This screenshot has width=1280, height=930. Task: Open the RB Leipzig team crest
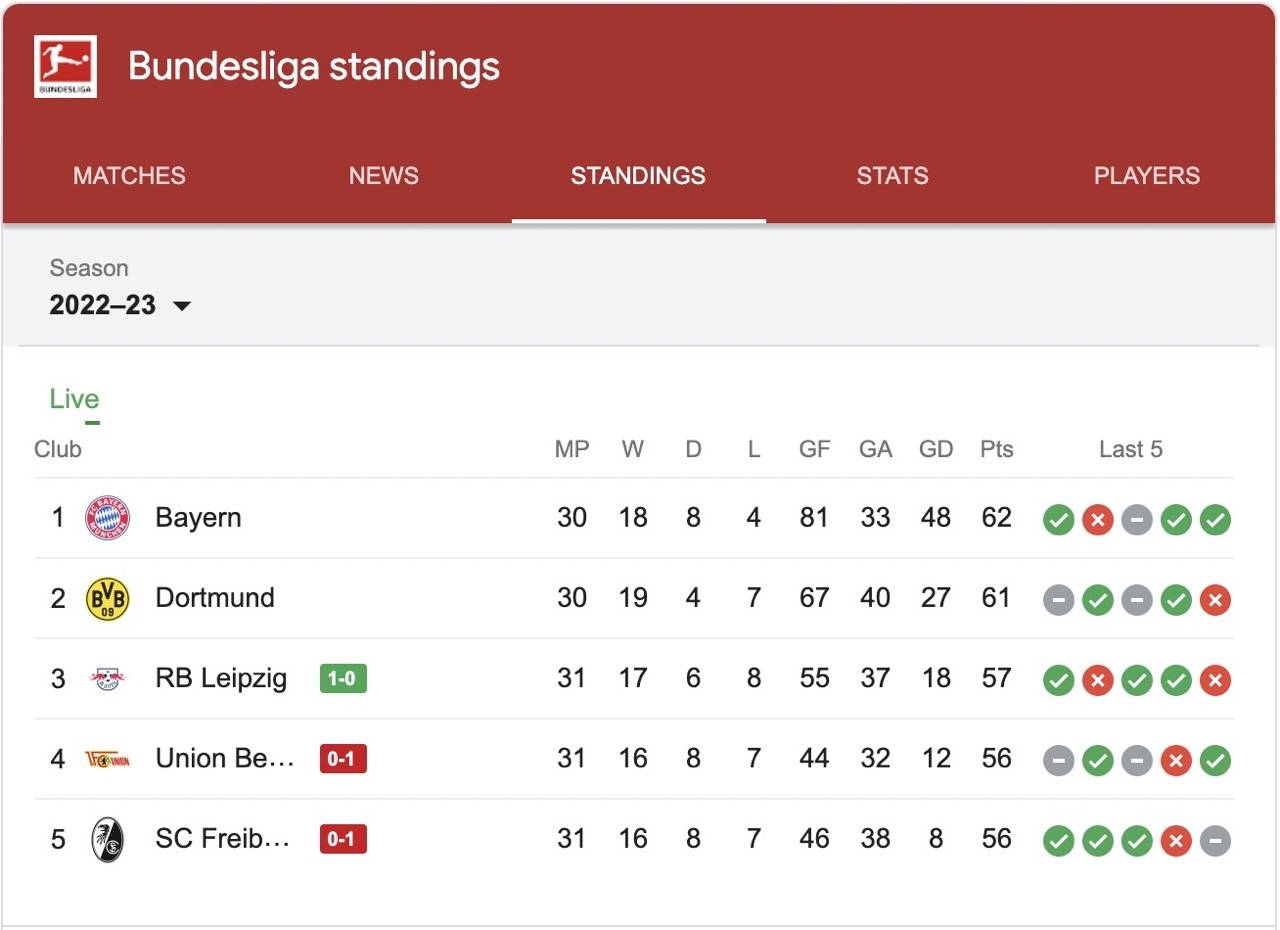[109, 678]
